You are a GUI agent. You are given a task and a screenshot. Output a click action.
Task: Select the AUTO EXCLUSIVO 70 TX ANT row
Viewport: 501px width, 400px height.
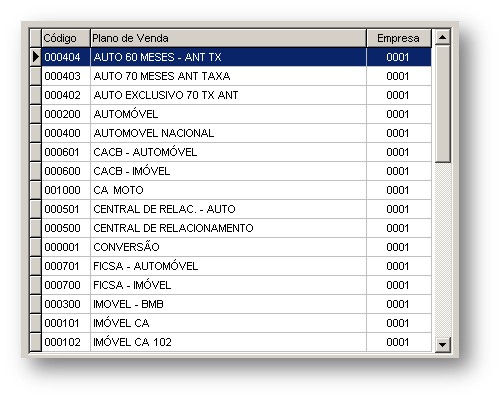pyautogui.click(x=236, y=95)
